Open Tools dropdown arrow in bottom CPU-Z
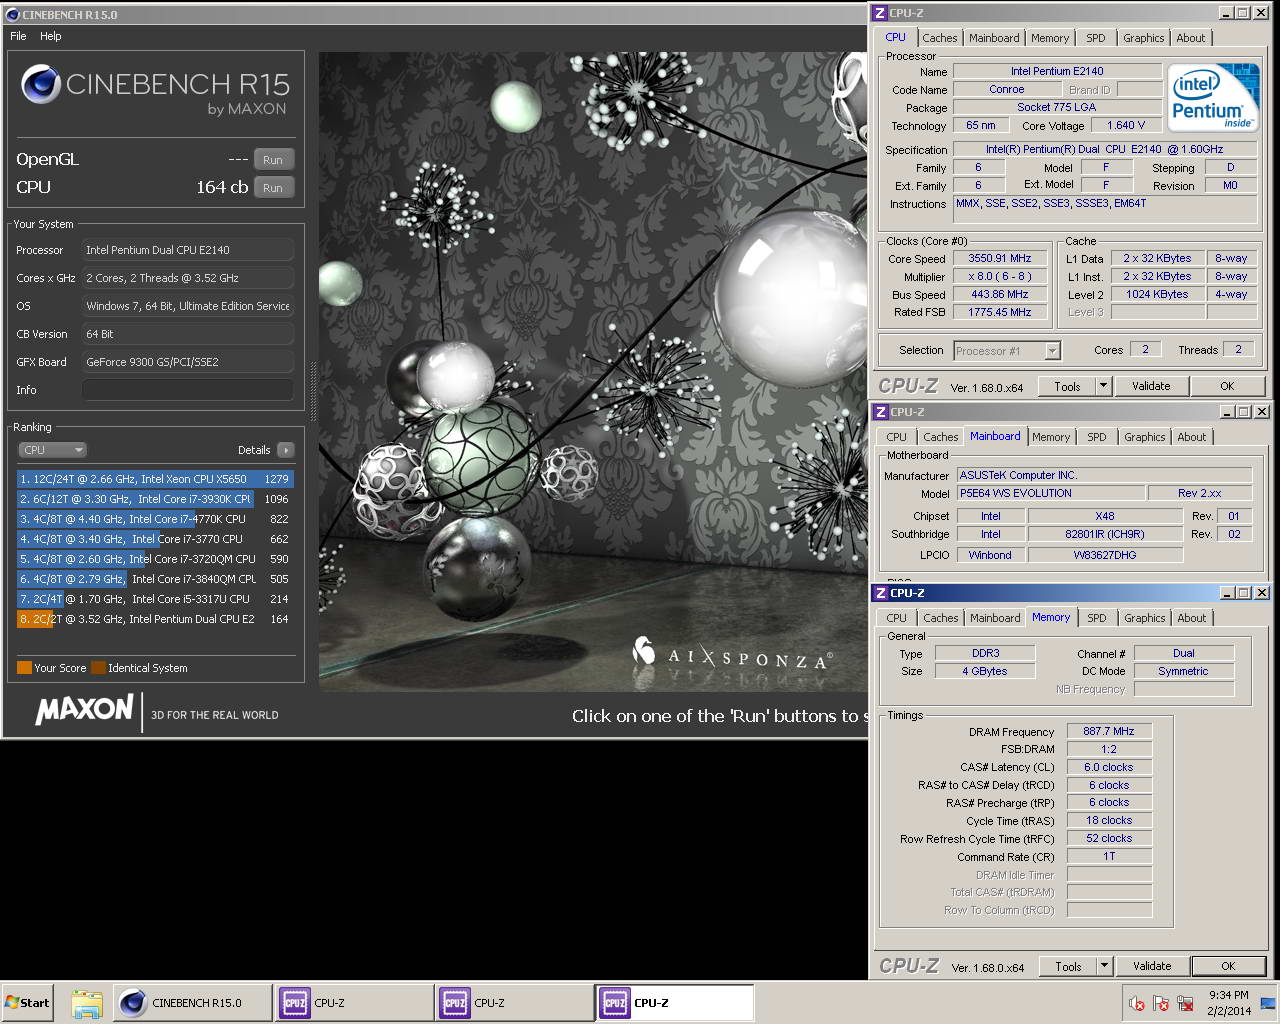Image resolution: width=1280 pixels, height=1024 pixels. tap(1105, 966)
